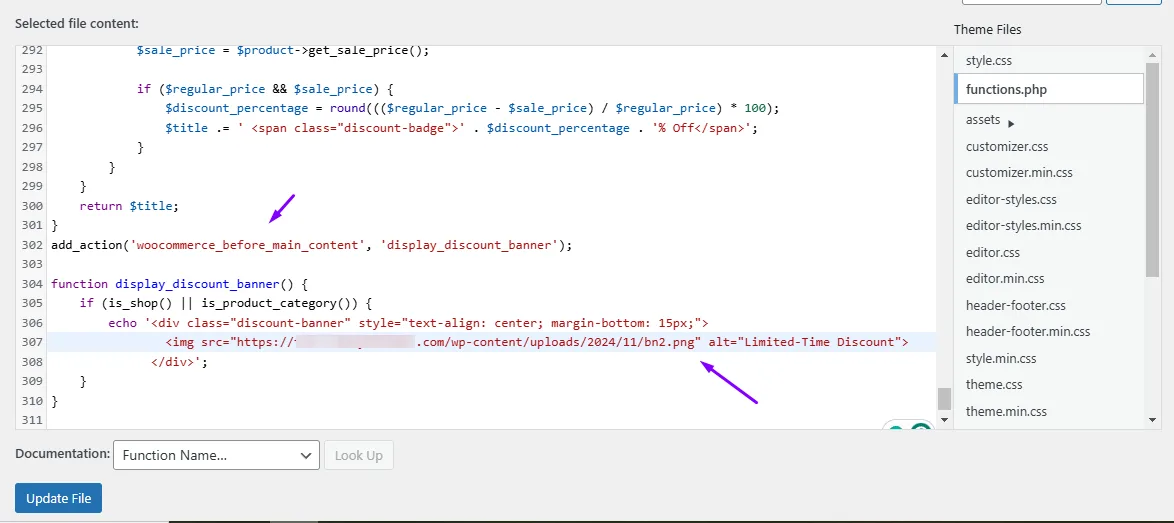Click Theme Files list scrollbar thumb
1174x523 pixels.
[1153, 170]
